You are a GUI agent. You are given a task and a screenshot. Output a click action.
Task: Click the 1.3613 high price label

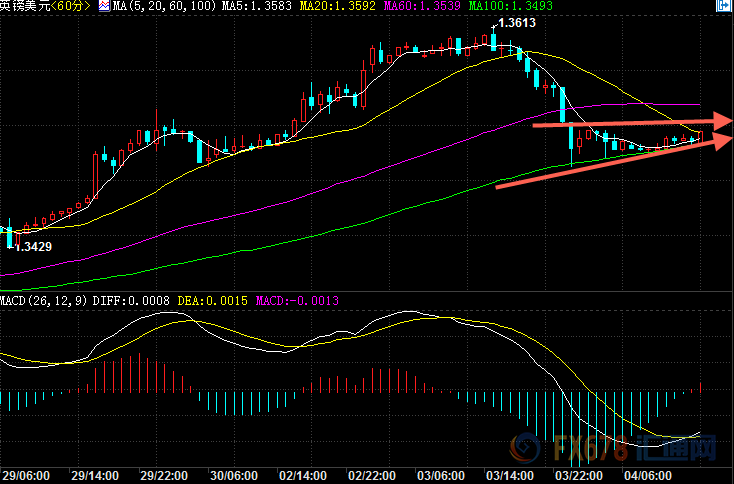[x=517, y=23]
